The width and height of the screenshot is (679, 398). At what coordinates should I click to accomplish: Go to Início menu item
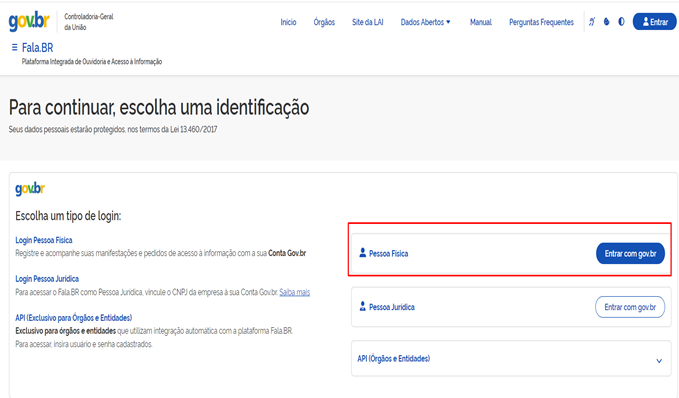[288, 22]
